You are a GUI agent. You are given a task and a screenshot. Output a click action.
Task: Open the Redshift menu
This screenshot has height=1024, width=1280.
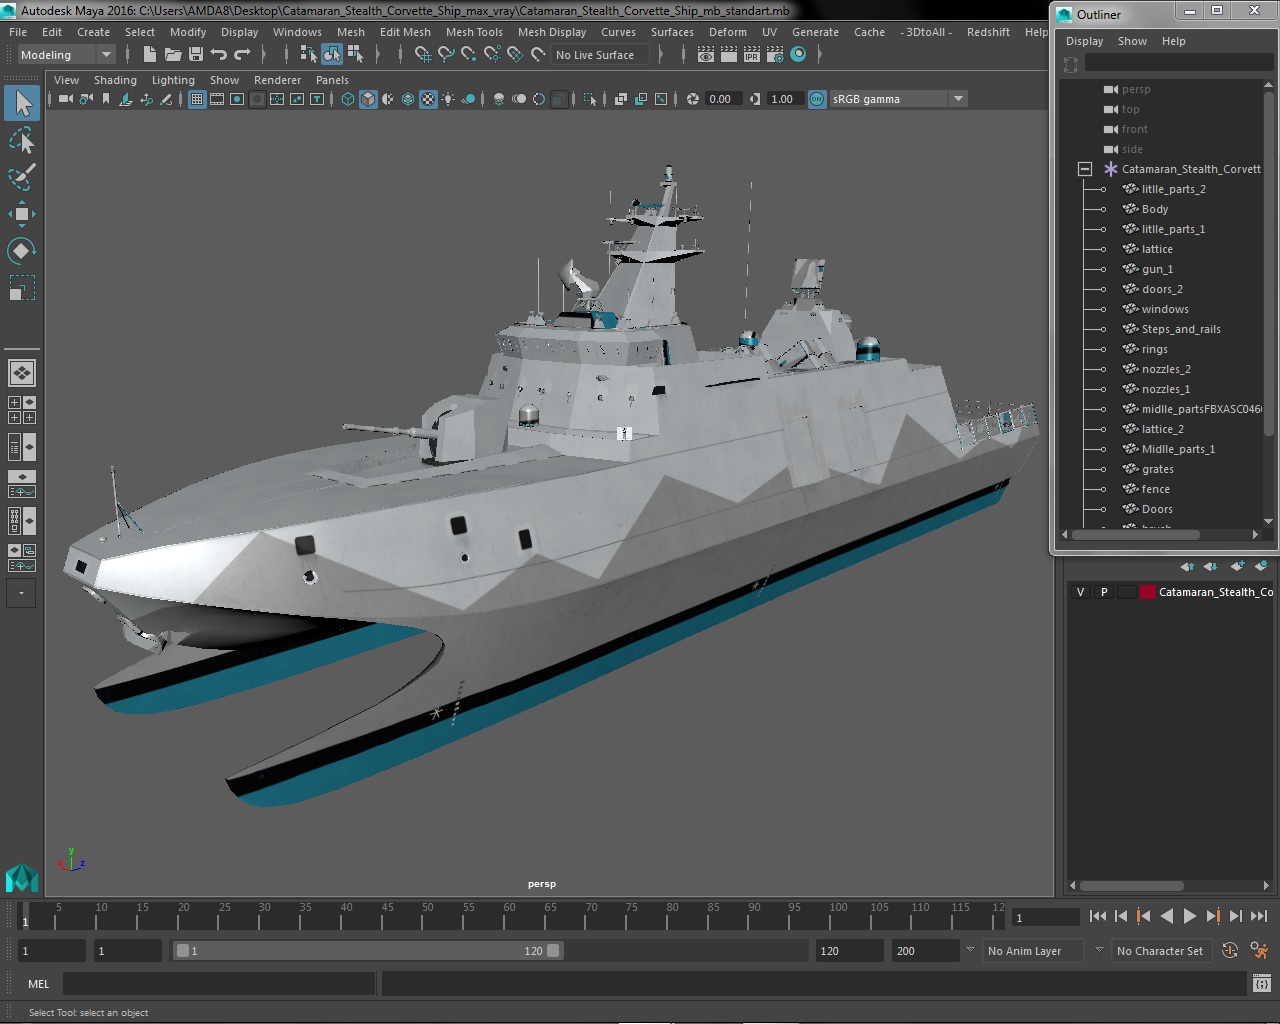click(988, 32)
